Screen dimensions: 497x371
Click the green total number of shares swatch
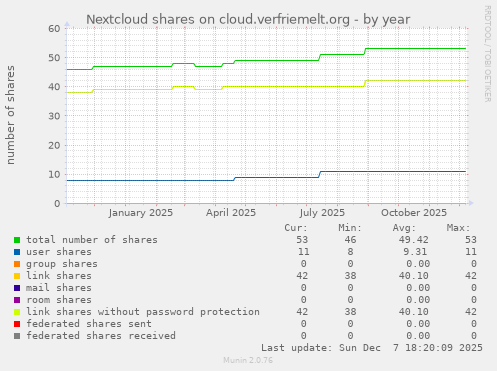click(x=17, y=240)
